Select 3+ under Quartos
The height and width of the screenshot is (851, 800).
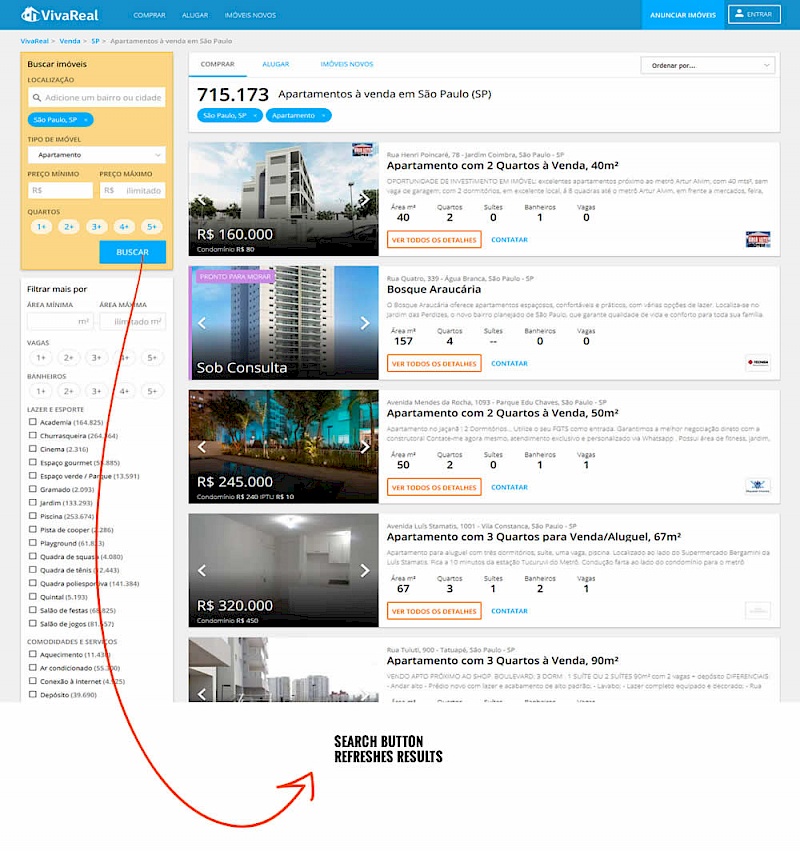96,227
